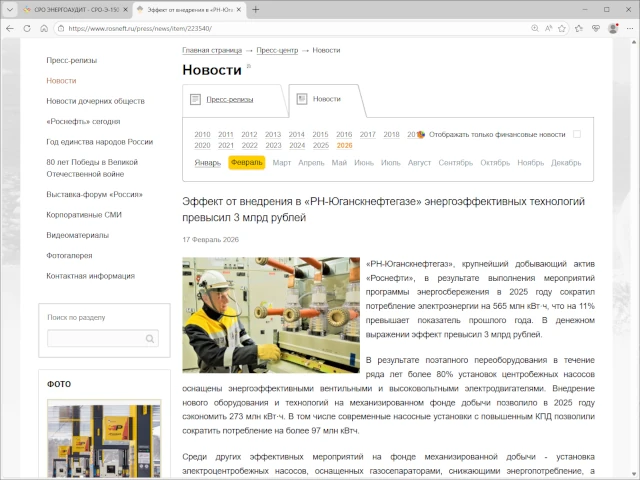Image resolution: width=640 pixels, height=480 pixels.
Task: Activate the read aloud icon
Action: click(x=548, y=28)
